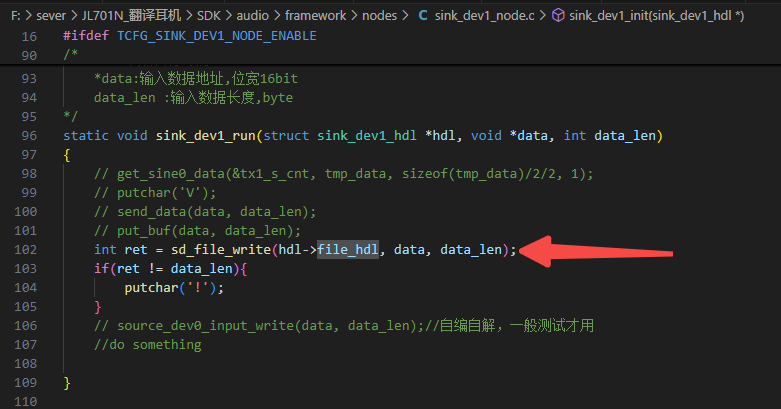Select the 'SDK' breadcrumb segment

click(208, 16)
